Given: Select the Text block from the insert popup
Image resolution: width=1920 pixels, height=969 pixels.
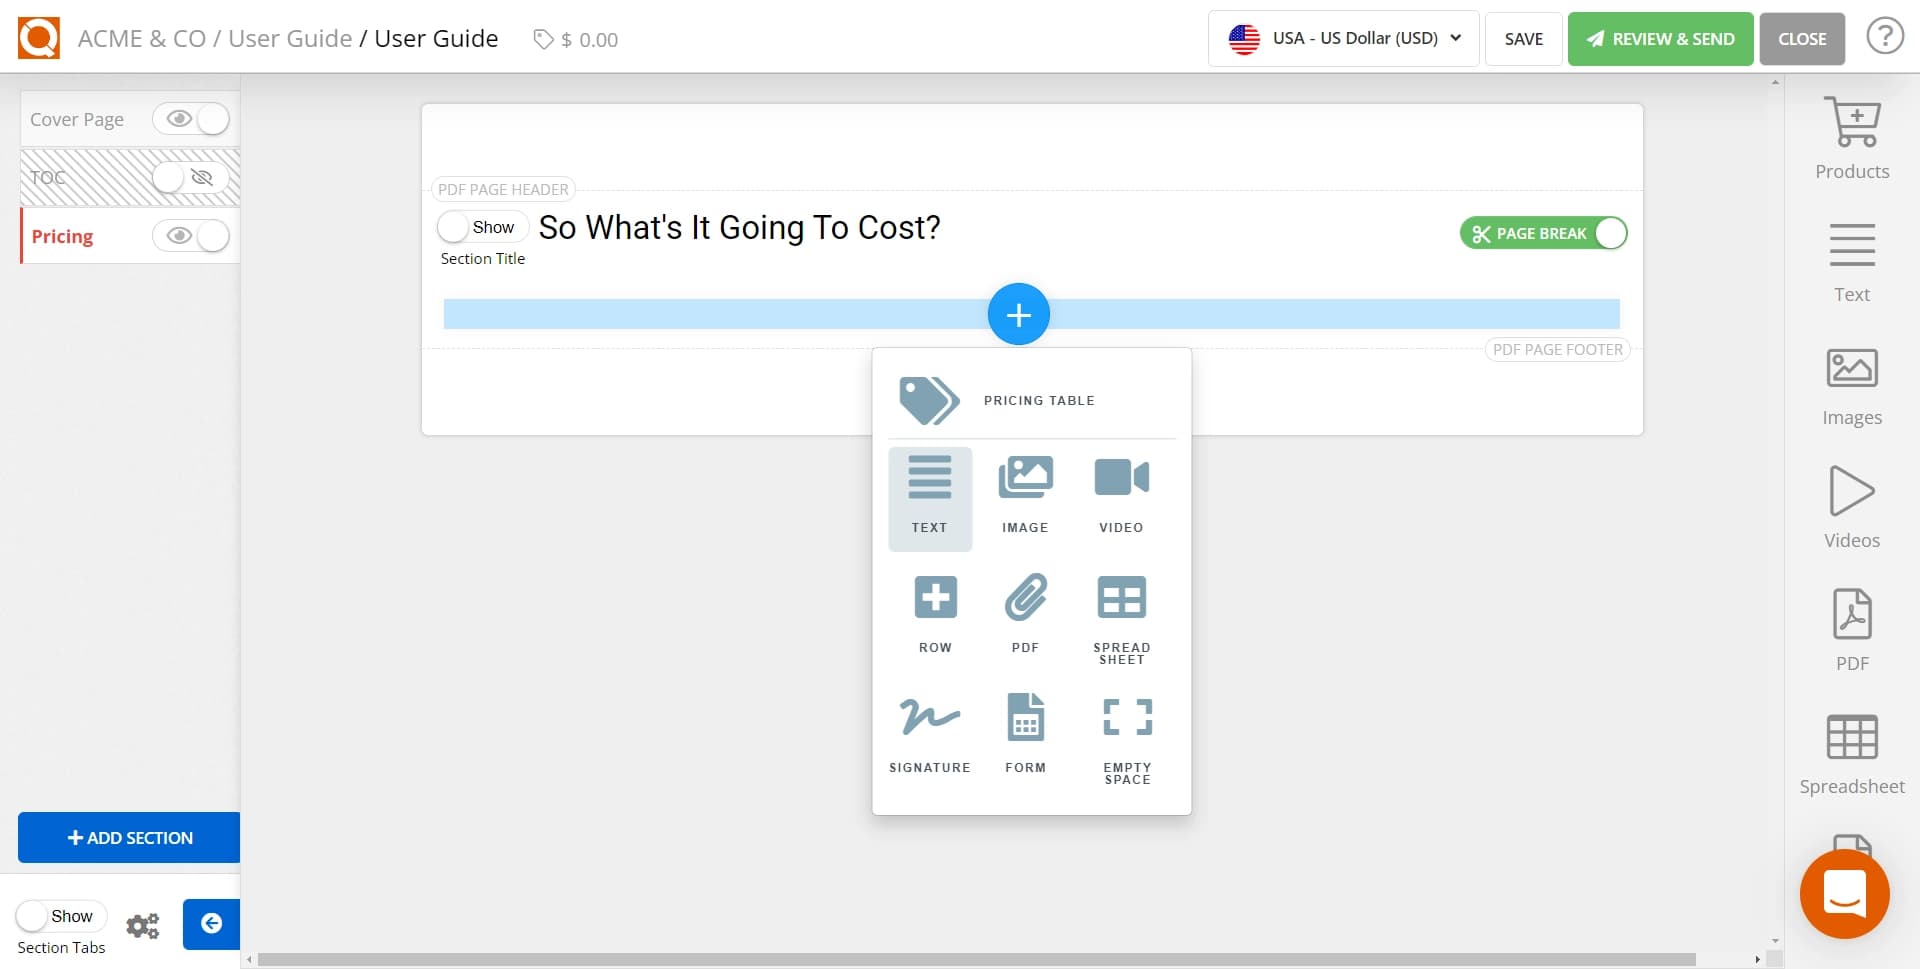Looking at the screenshot, I should 929,497.
